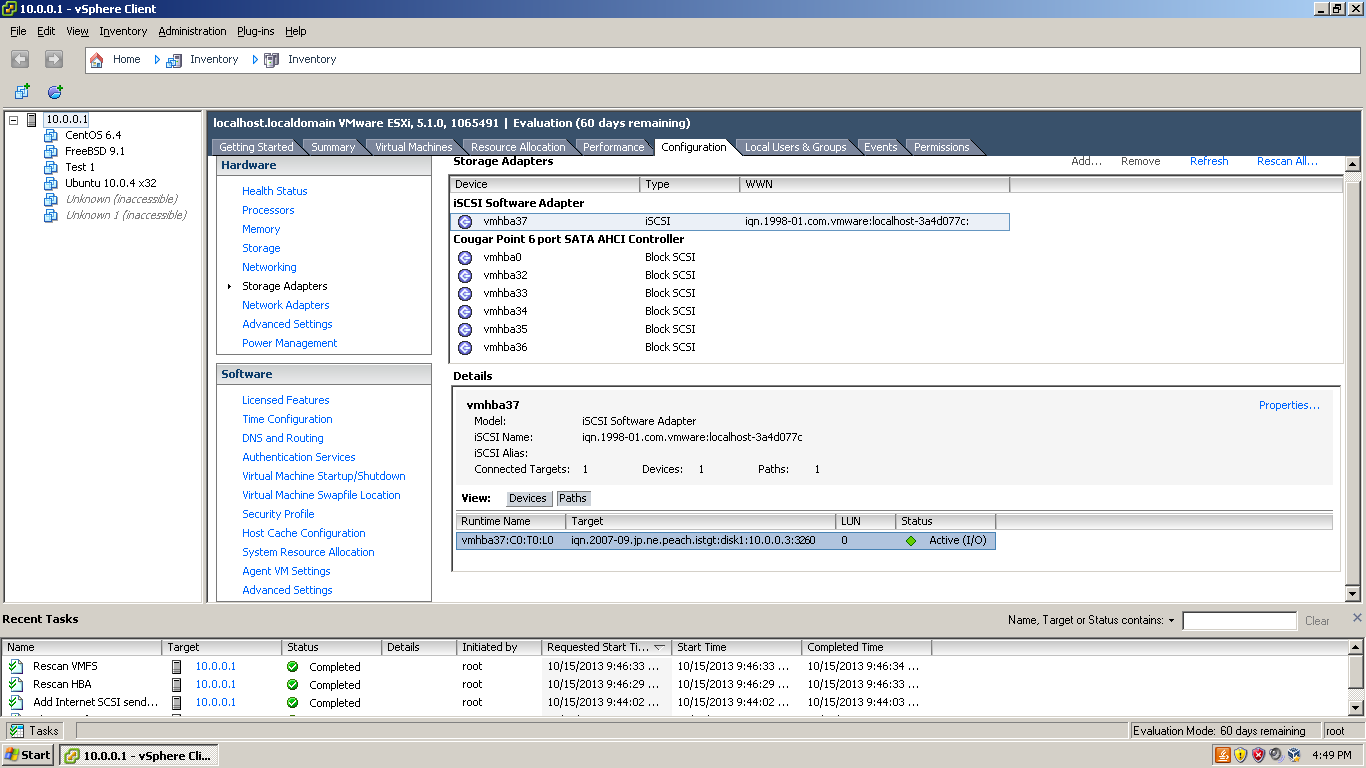Select the vmhba0 adapter icon
The width and height of the screenshot is (1366, 768).
pos(465,258)
